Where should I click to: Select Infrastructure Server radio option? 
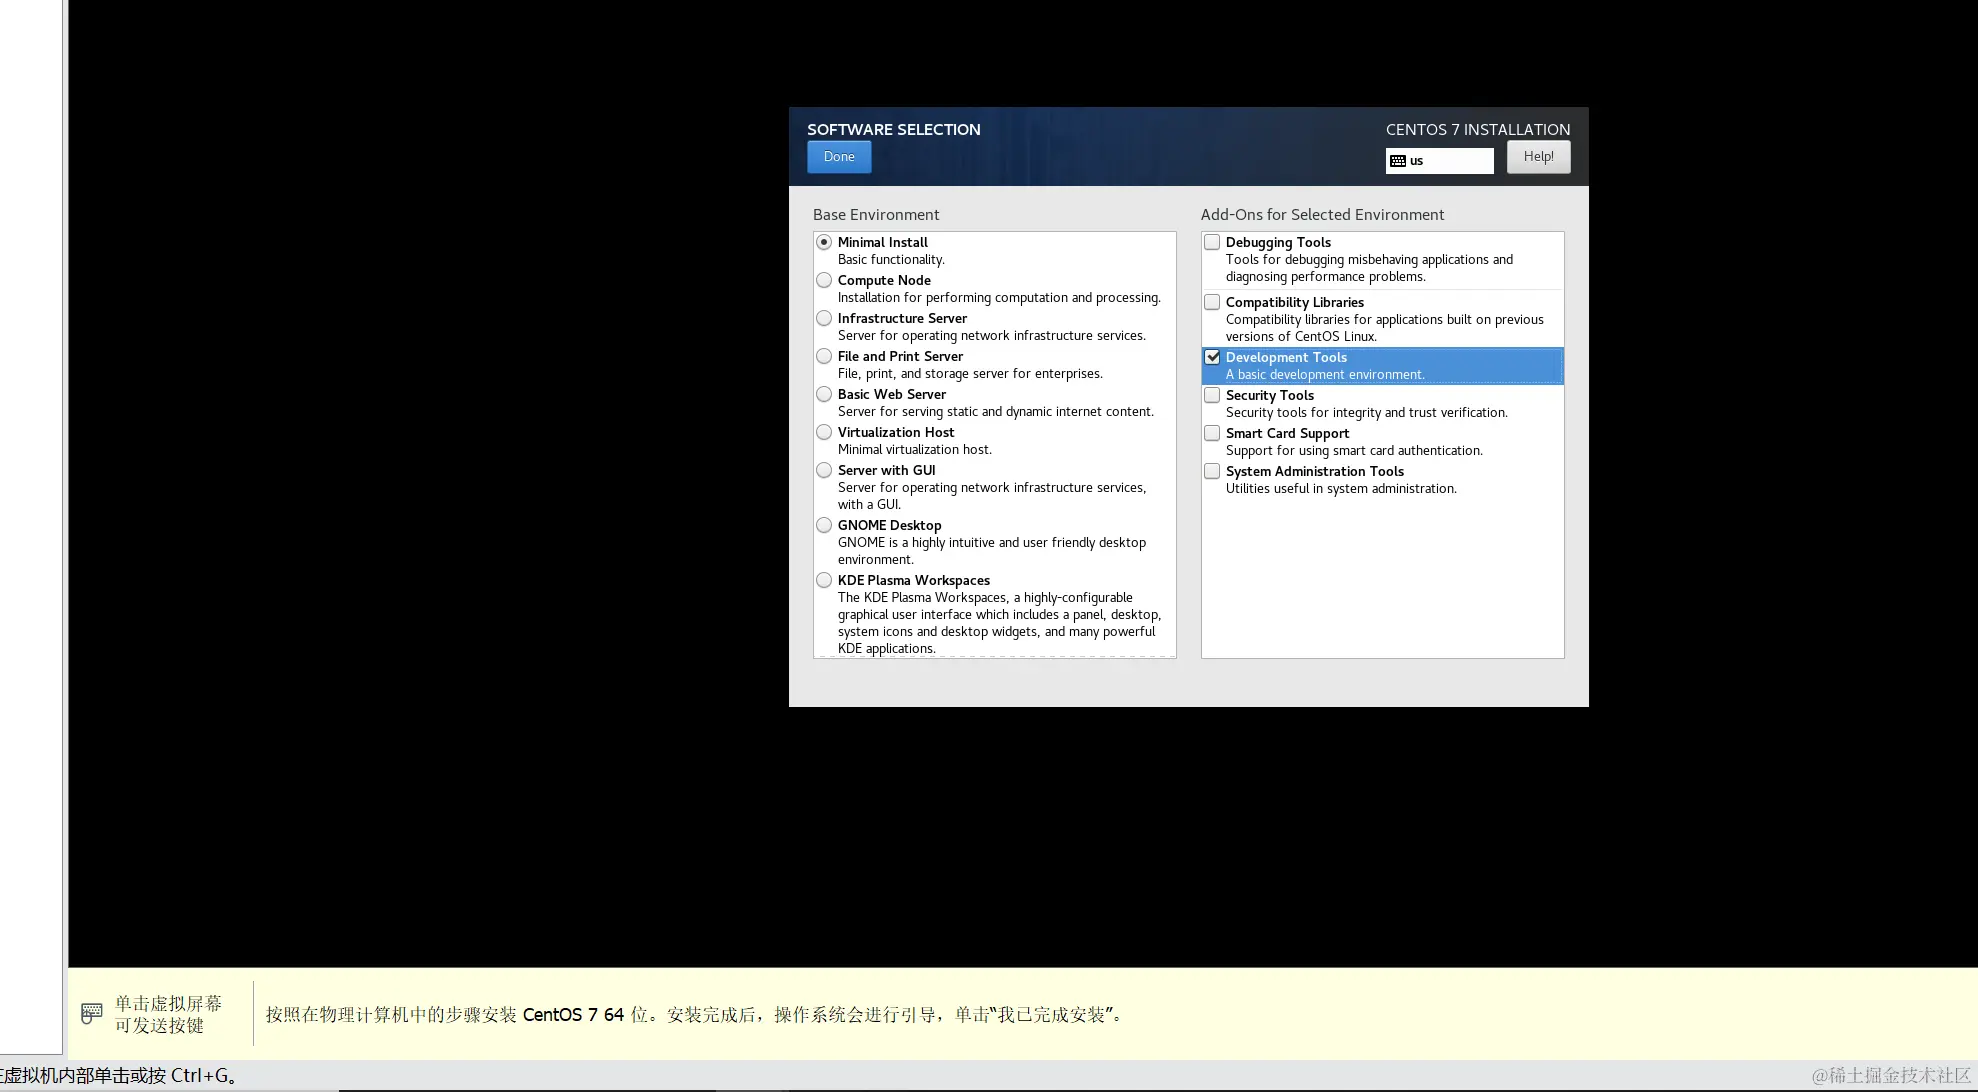coord(824,318)
